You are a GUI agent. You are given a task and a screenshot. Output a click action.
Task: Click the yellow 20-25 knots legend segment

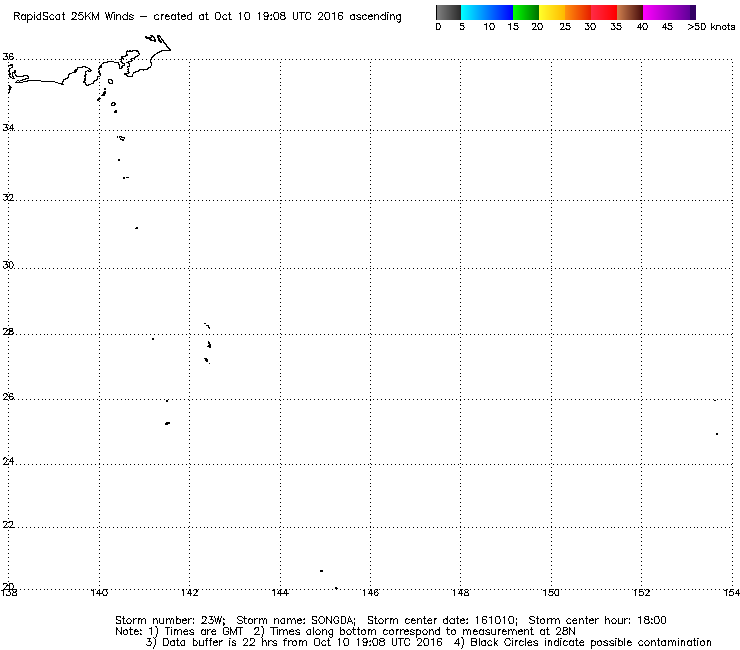(x=552, y=12)
